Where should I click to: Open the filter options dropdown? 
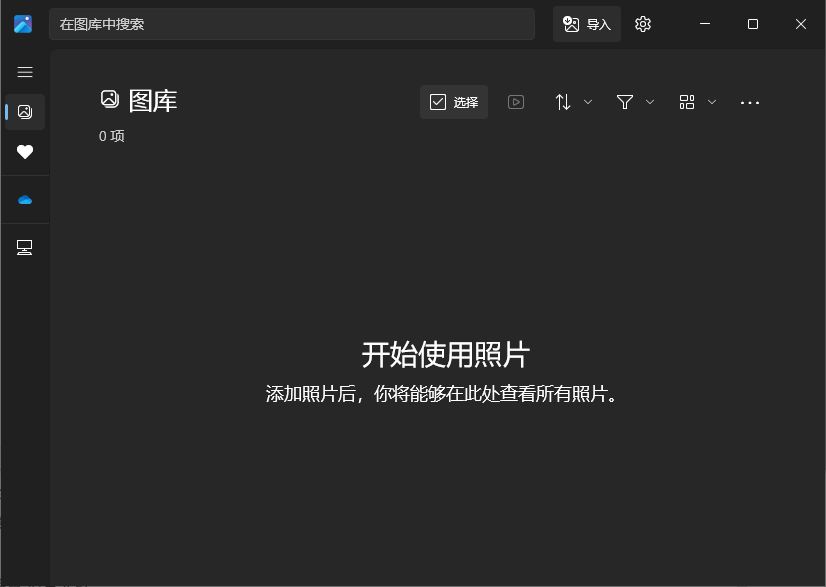[x=650, y=102]
